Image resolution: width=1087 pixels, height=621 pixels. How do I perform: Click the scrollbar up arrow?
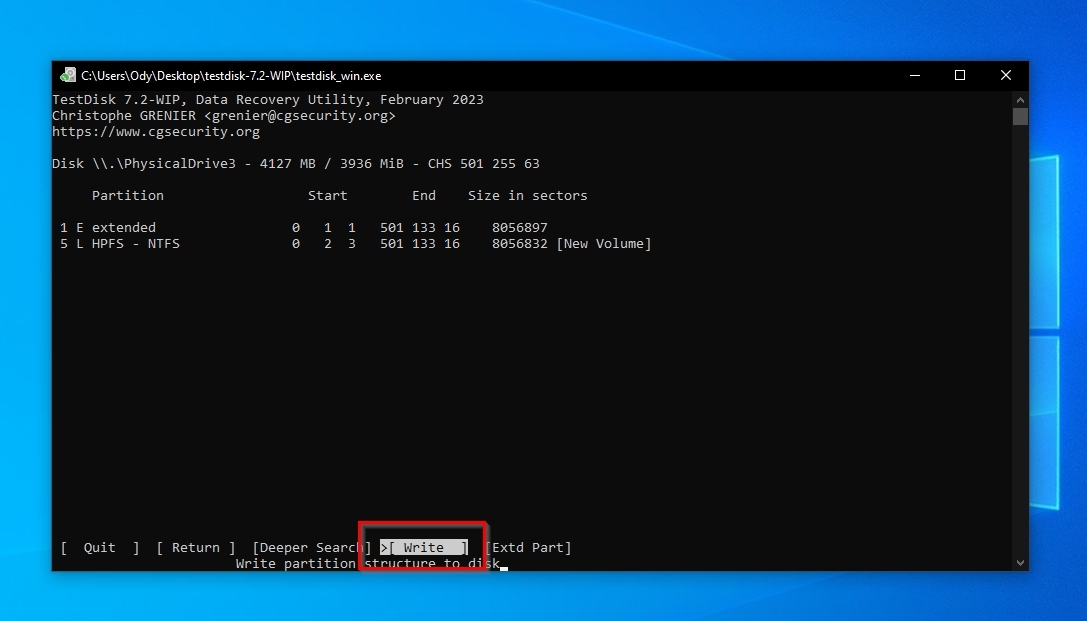point(1020,99)
